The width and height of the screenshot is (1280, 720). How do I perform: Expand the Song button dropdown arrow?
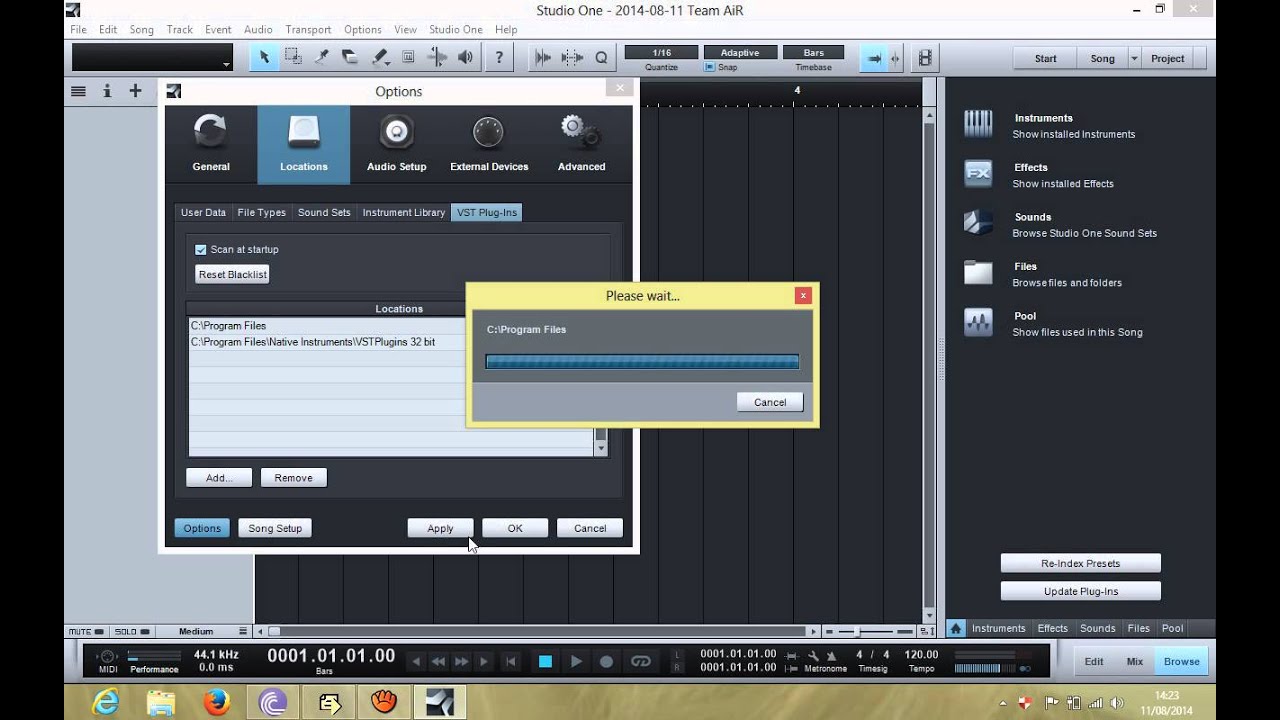click(x=1134, y=58)
